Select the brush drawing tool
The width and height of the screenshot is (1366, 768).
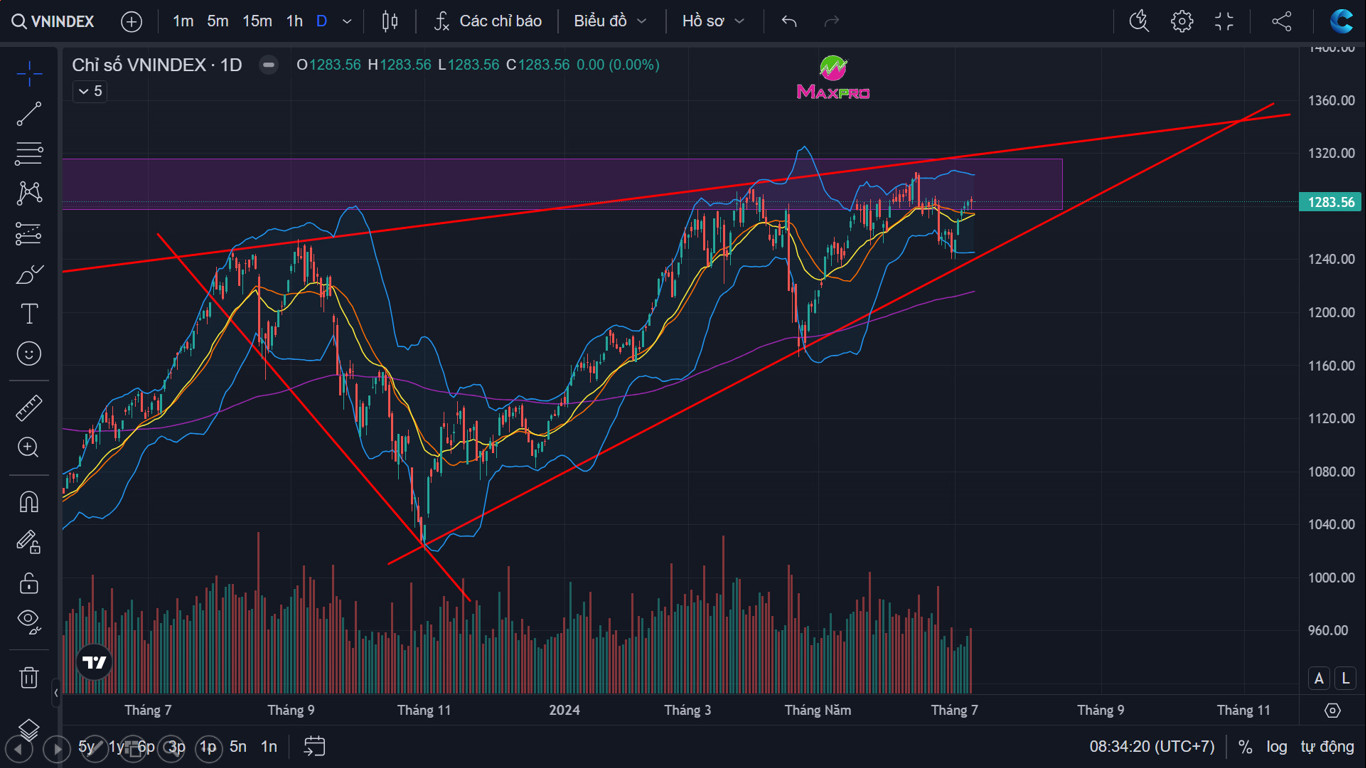[x=29, y=274]
